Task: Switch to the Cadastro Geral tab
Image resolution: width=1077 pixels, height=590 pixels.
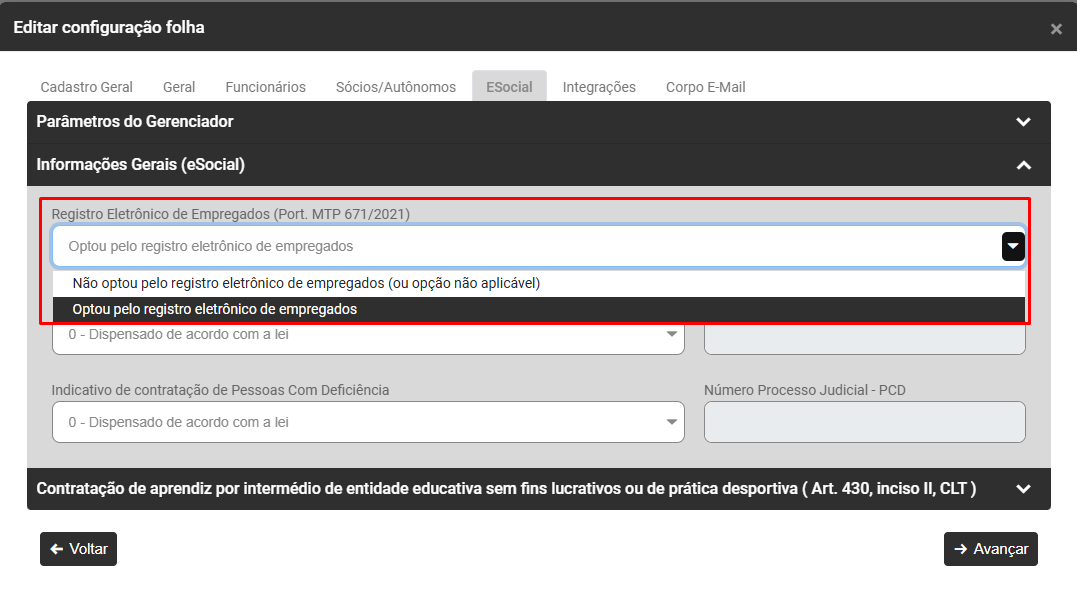Action: [87, 87]
